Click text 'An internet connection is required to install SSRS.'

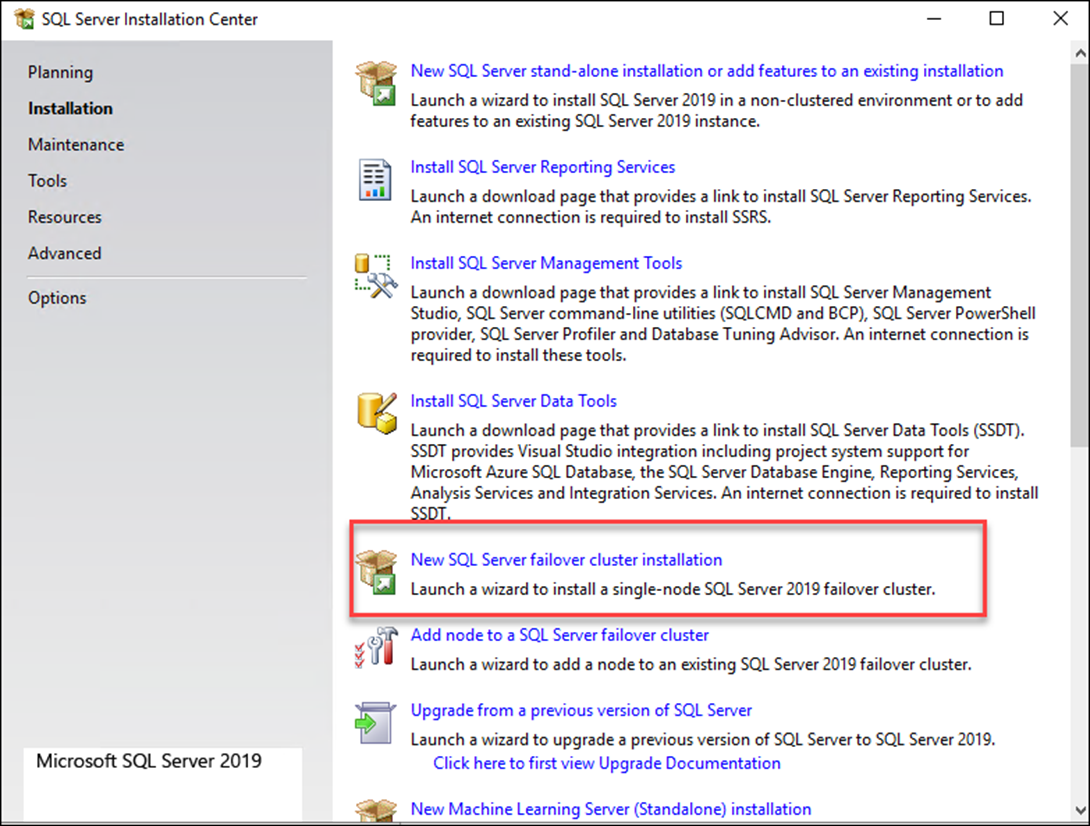(x=591, y=217)
